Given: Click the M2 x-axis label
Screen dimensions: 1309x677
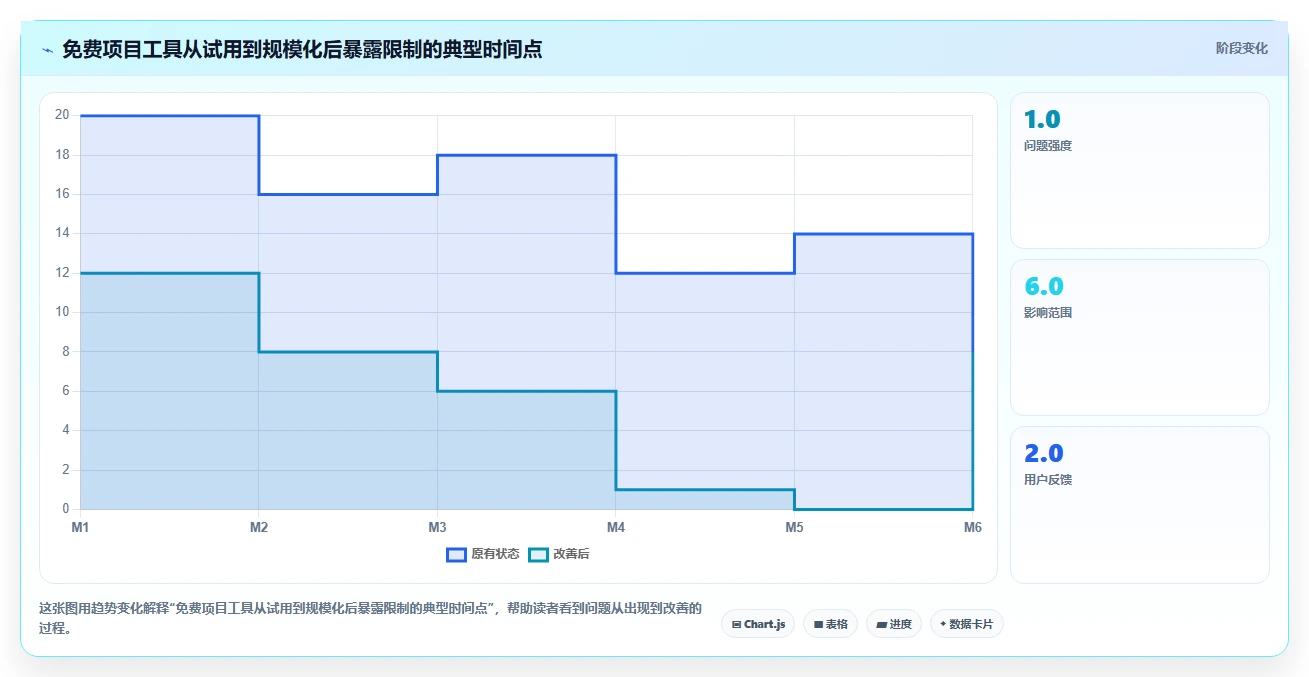Looking at the screenshot, I should pyautogui.click(x=259, y=527).
